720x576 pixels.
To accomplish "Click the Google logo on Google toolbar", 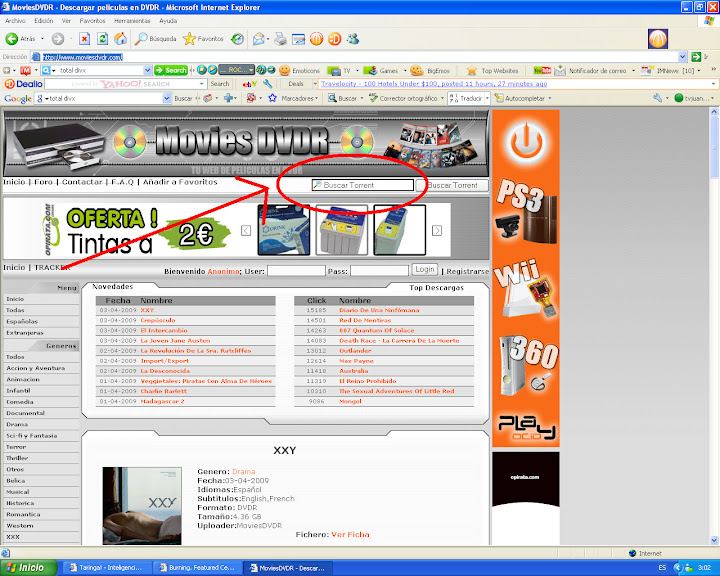I will 18,98.
